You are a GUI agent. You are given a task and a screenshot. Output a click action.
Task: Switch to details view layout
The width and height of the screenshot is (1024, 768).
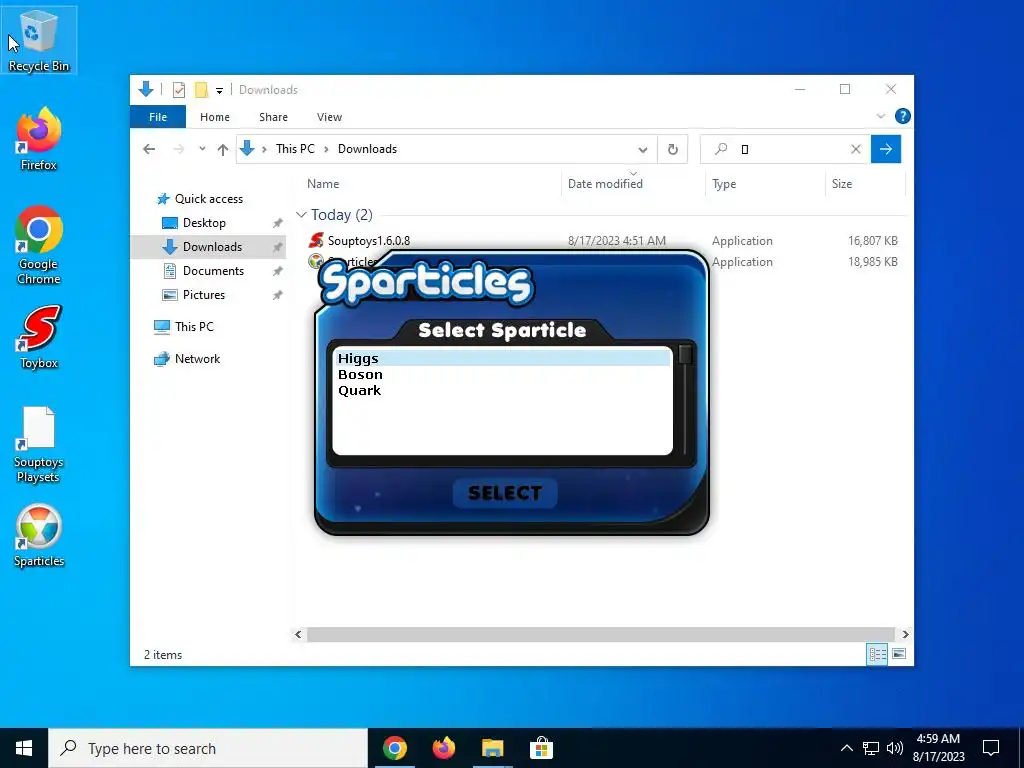pos(877,654)
